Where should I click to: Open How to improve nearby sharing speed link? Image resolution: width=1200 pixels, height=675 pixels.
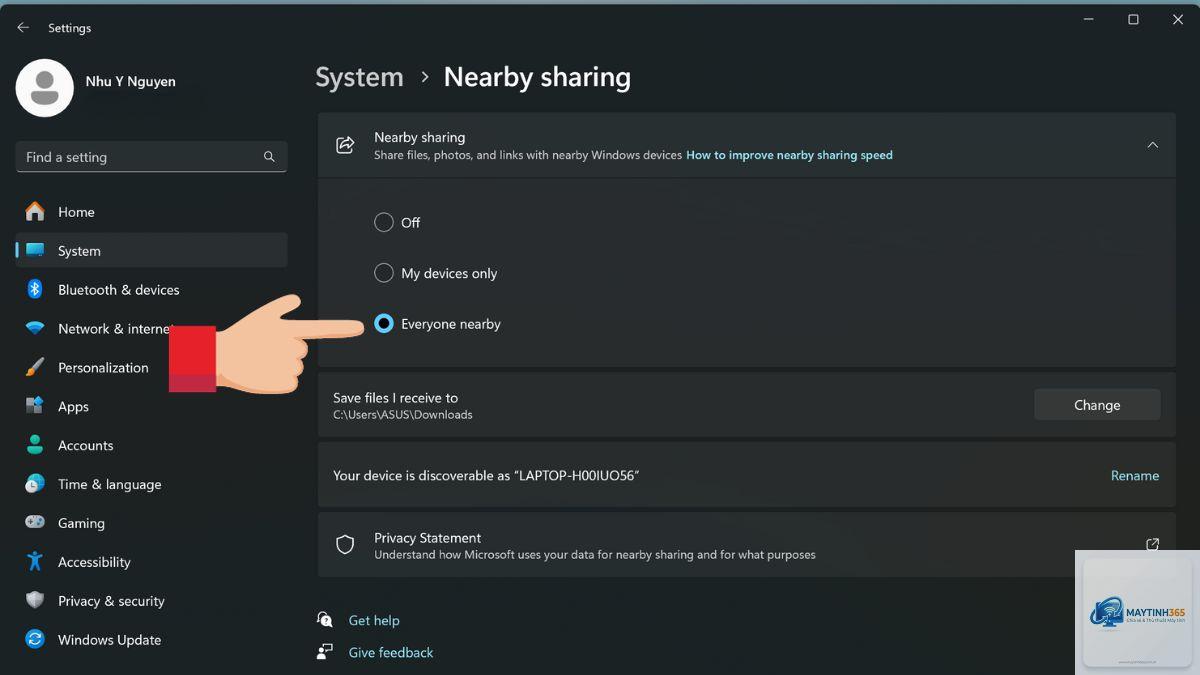789,155
